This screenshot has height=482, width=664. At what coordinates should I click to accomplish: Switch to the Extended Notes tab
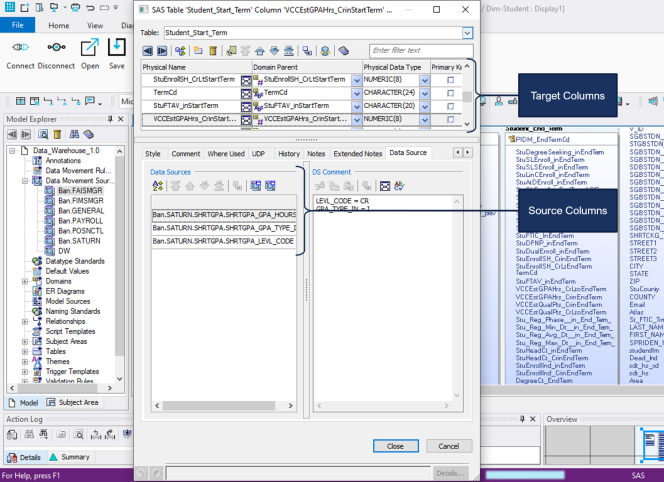(x=357, y=154)
